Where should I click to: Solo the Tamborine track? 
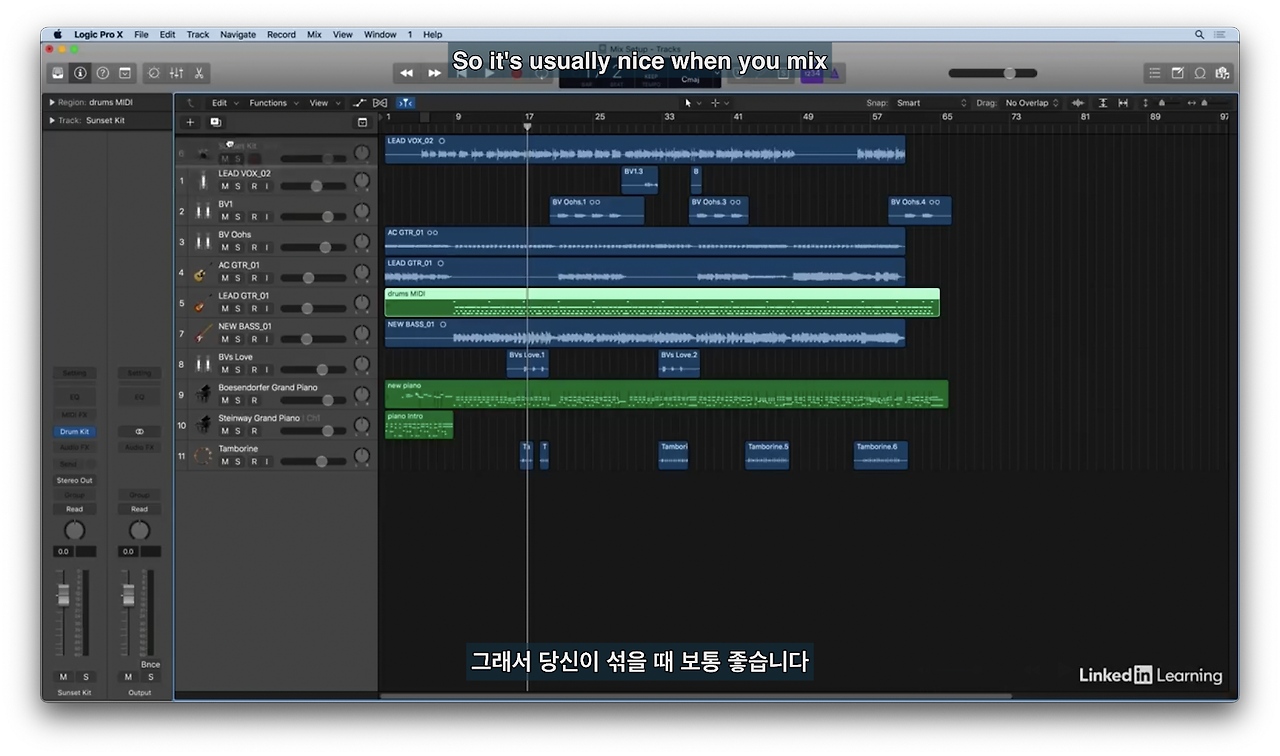click(238, 462)
